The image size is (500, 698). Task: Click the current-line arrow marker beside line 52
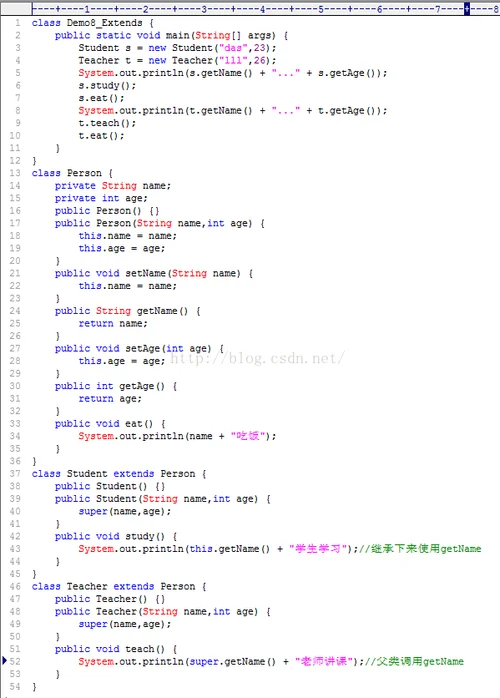coord(4,661)
